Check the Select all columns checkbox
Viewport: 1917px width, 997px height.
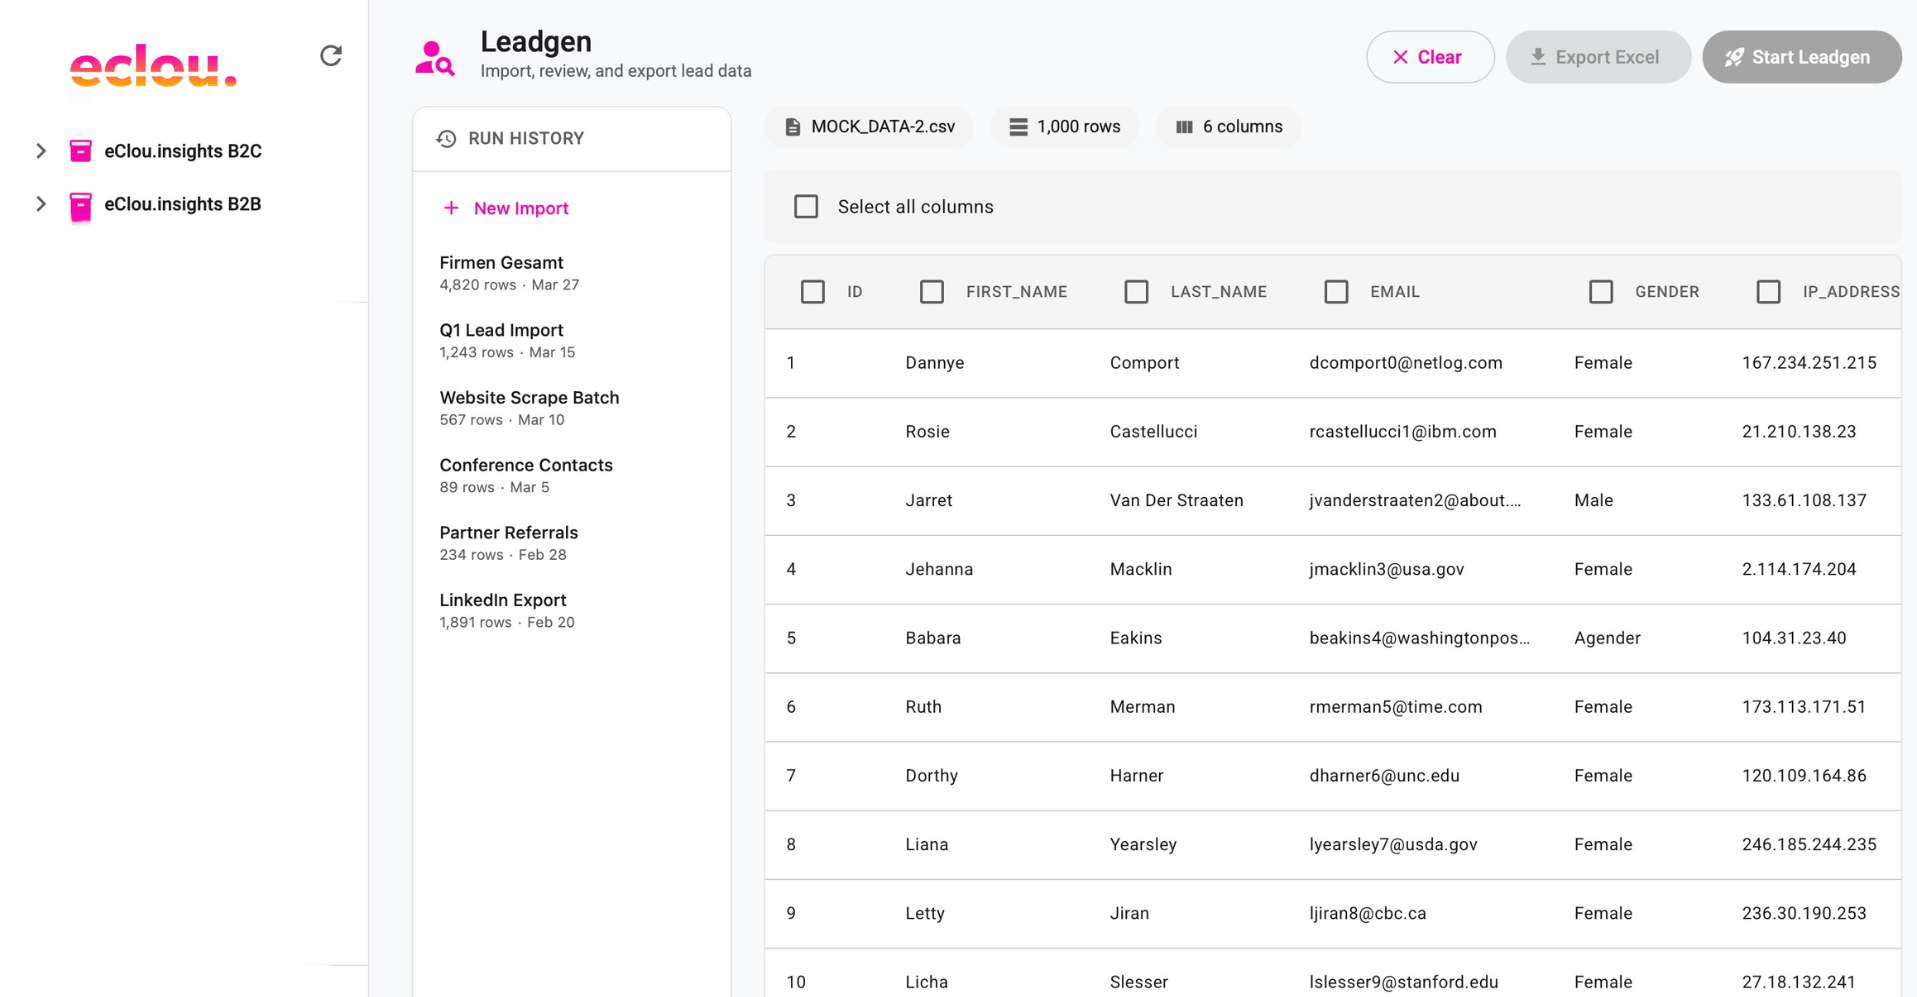point(806,207)
